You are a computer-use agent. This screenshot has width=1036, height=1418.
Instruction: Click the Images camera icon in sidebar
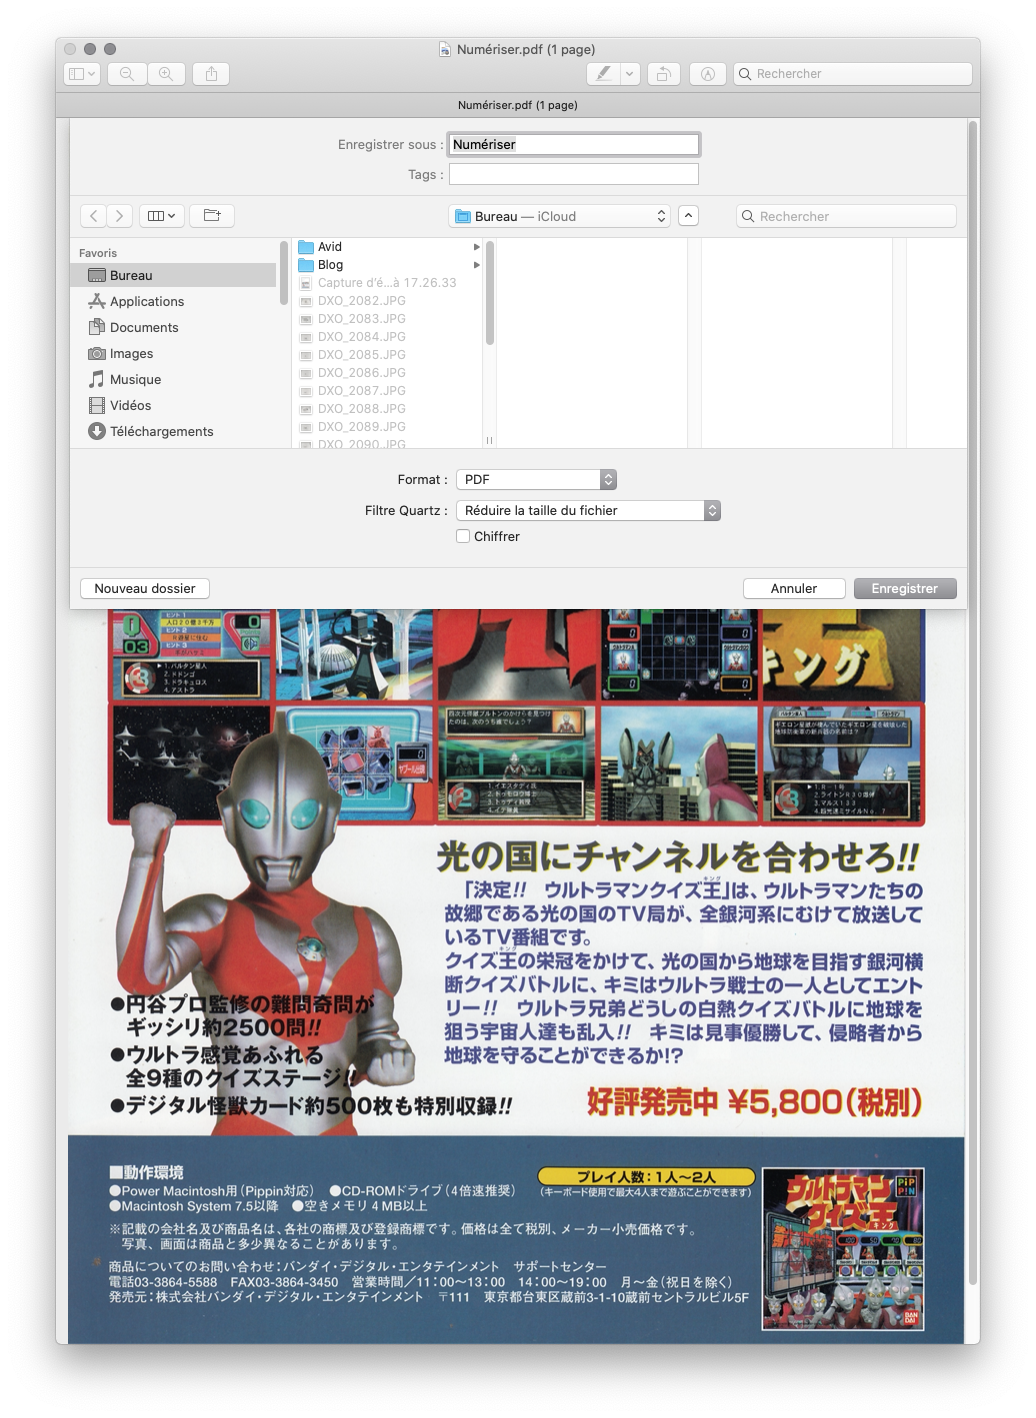point(97,353)
